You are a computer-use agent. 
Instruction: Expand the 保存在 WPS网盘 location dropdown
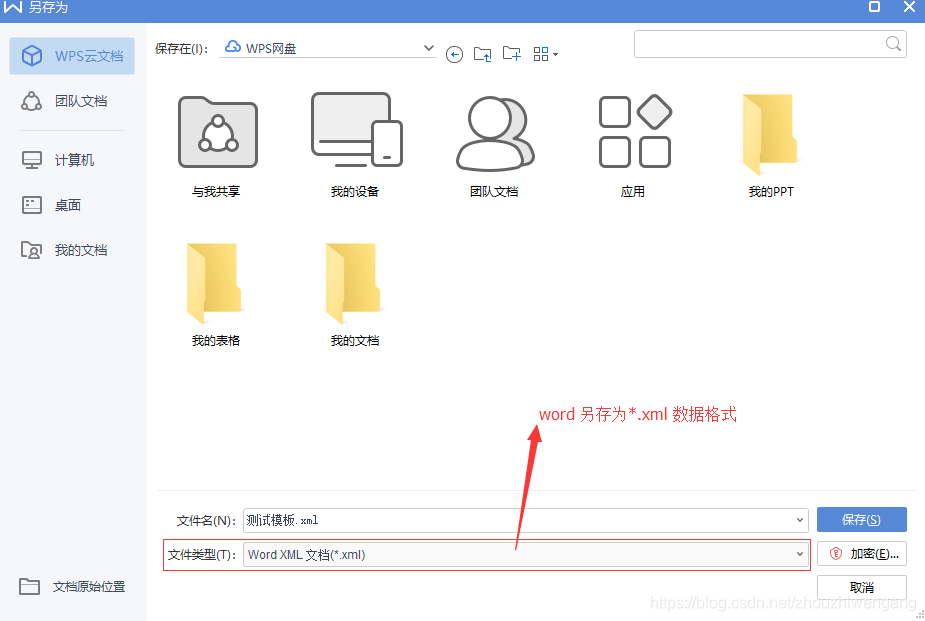pyautogui.click(x=429, y=48)
